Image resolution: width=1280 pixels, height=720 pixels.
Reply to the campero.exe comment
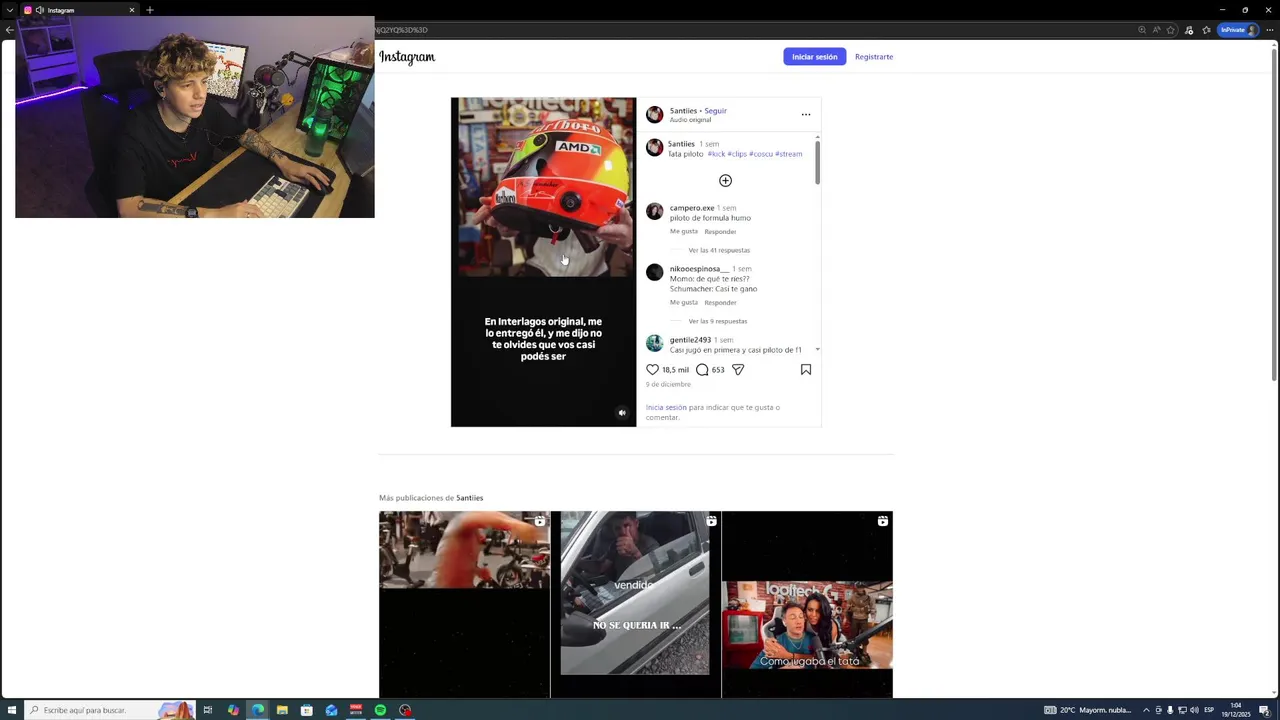click(x=720, y=231)
